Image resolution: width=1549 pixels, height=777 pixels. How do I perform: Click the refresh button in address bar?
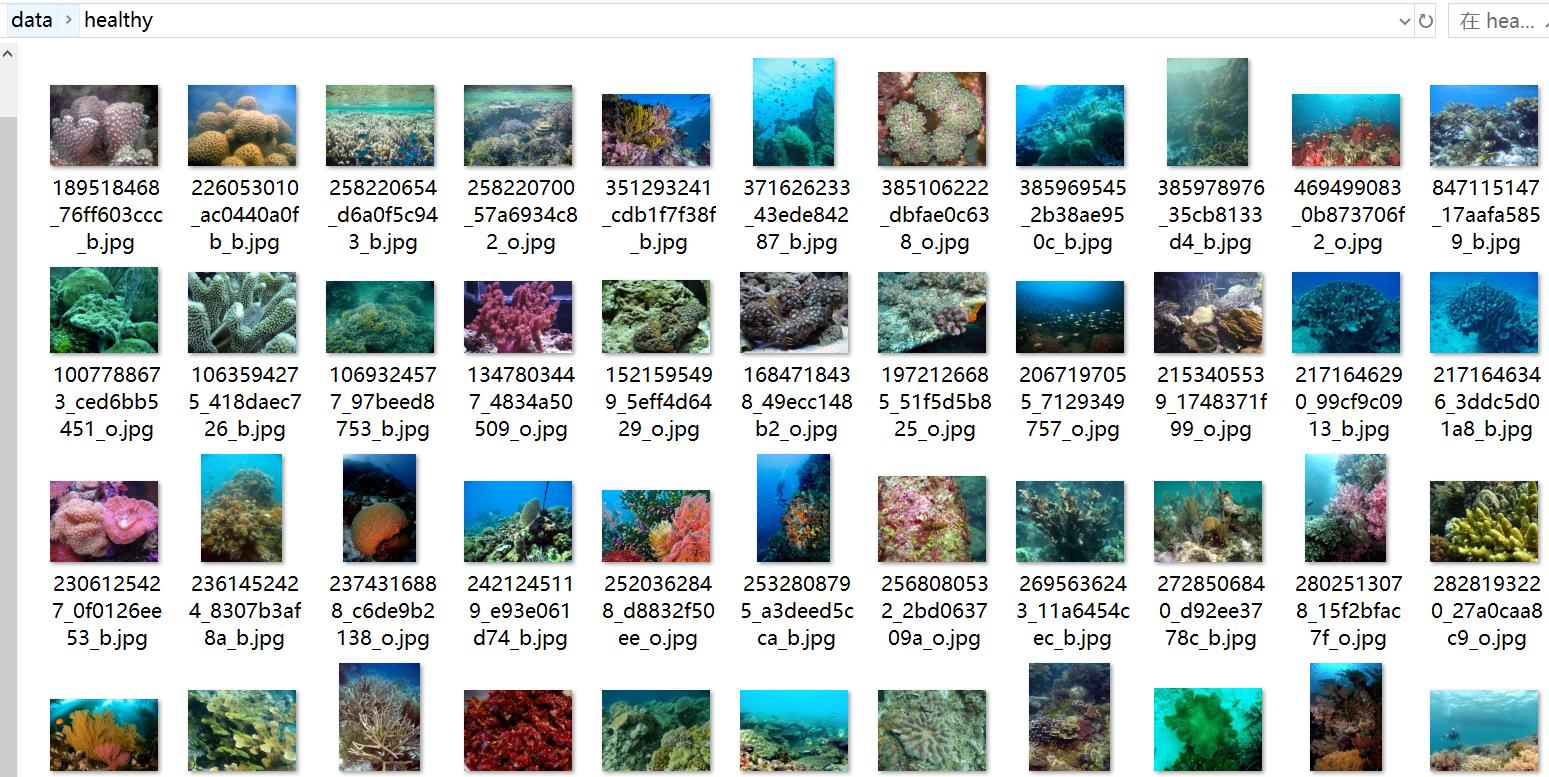tap(1426, 20)
